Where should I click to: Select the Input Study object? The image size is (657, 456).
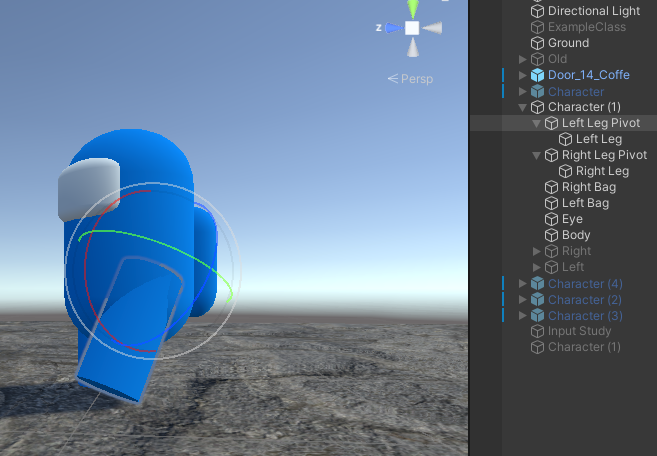(579, 331)
